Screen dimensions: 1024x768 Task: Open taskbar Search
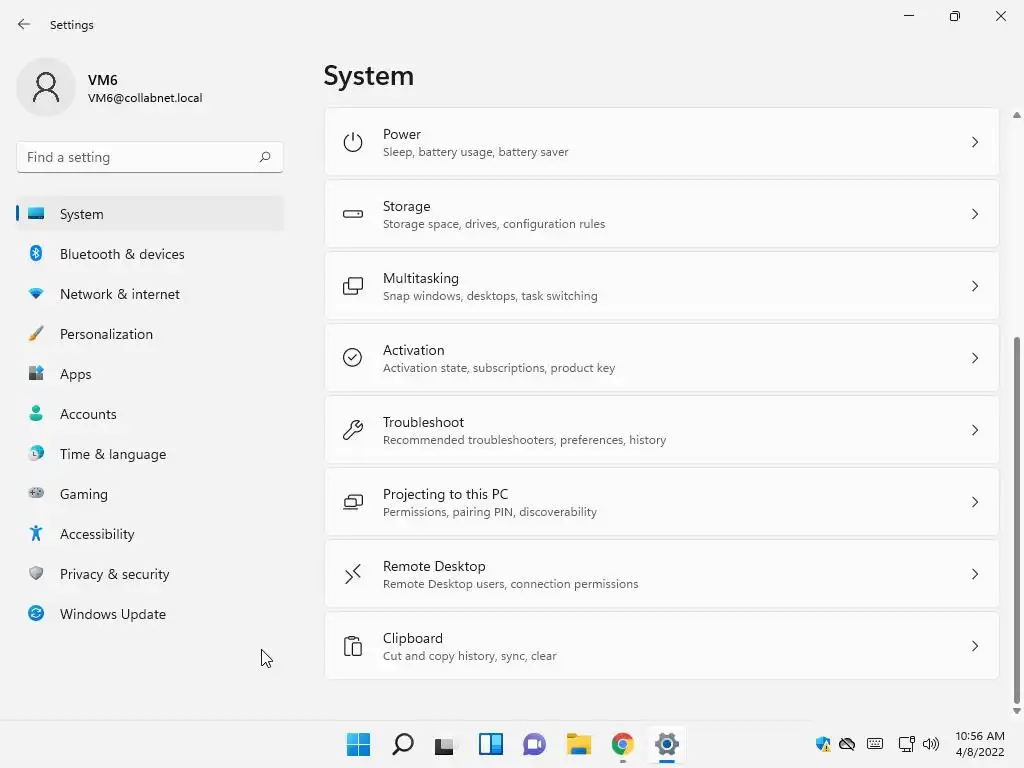click(403, 744)
